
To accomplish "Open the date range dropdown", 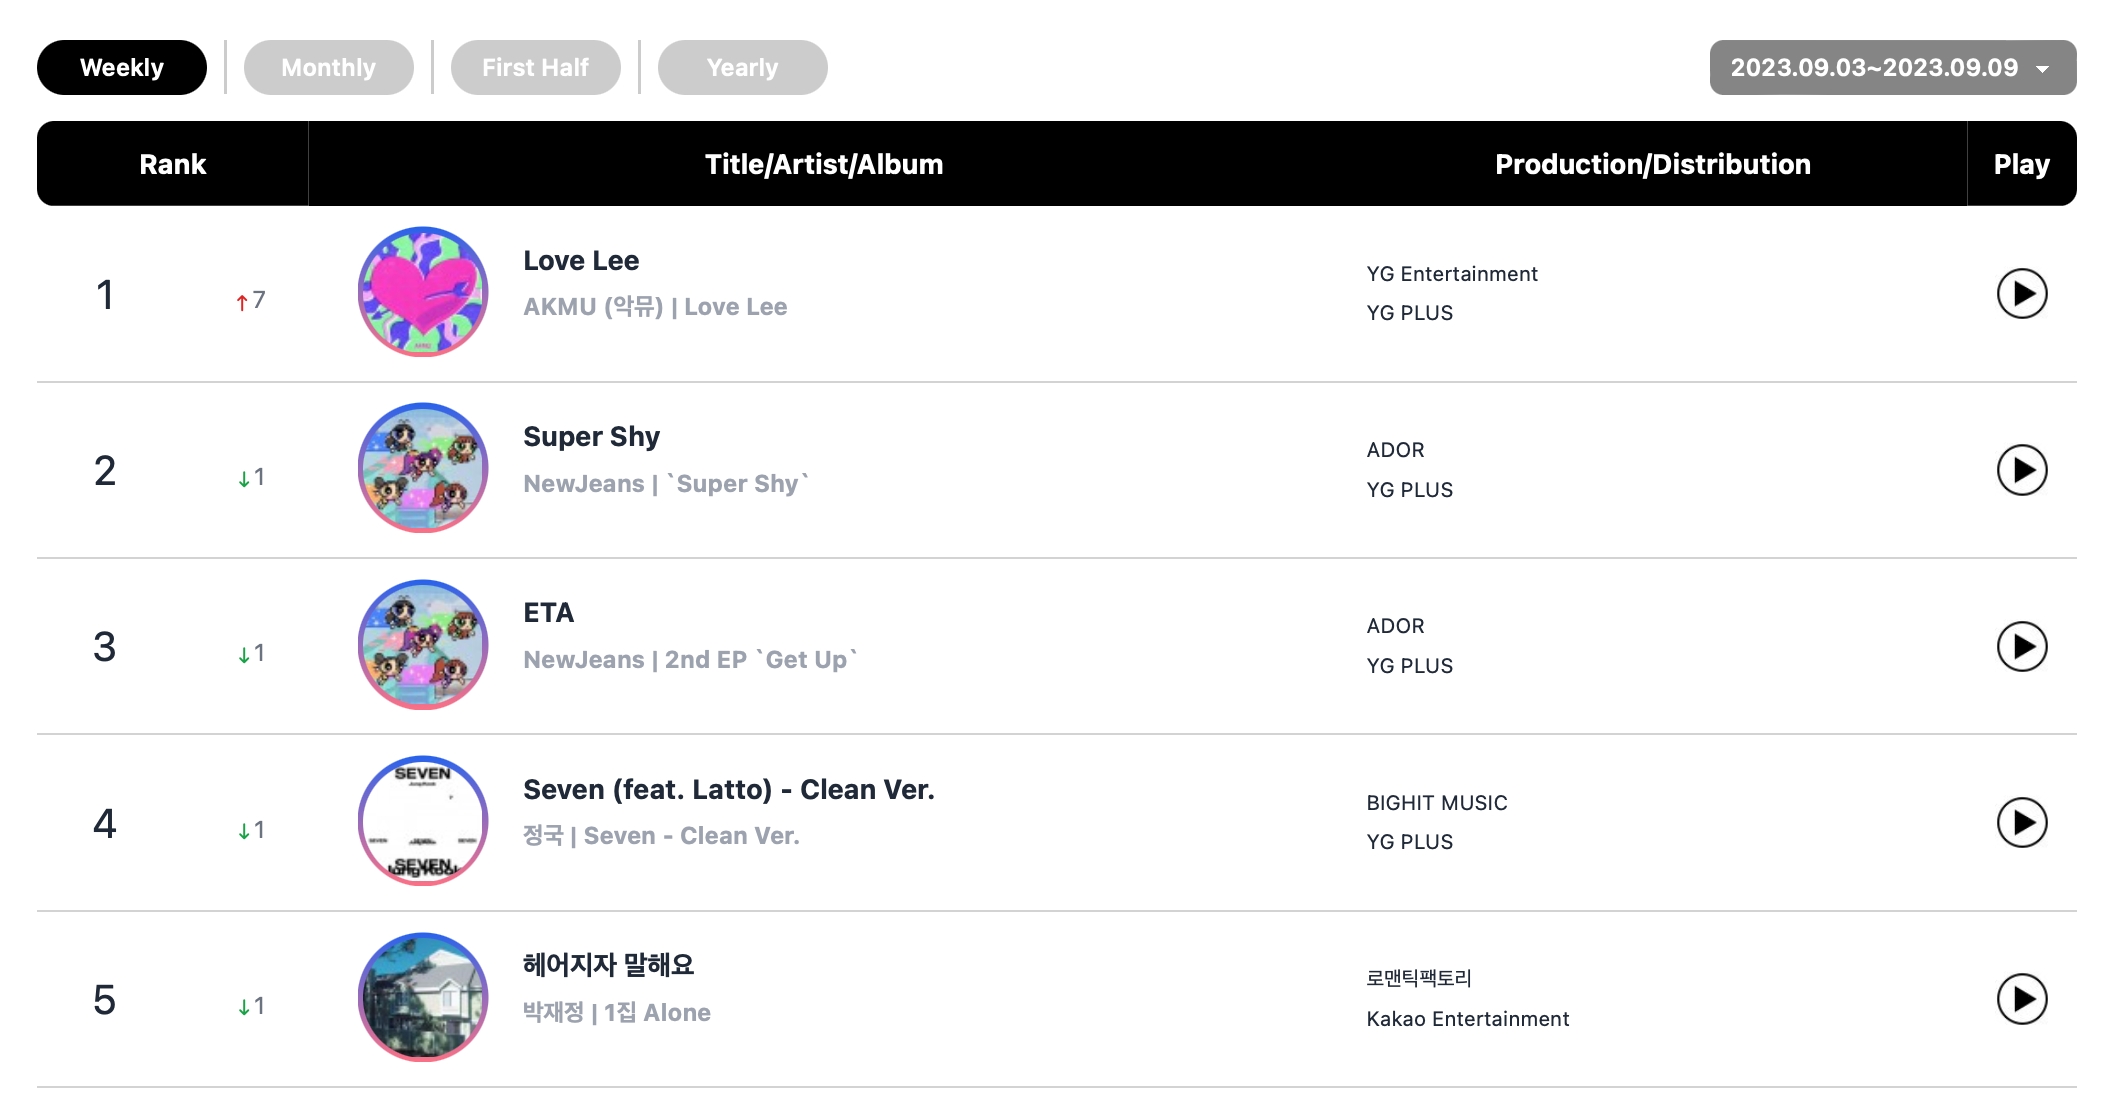I will [1892, 68].
